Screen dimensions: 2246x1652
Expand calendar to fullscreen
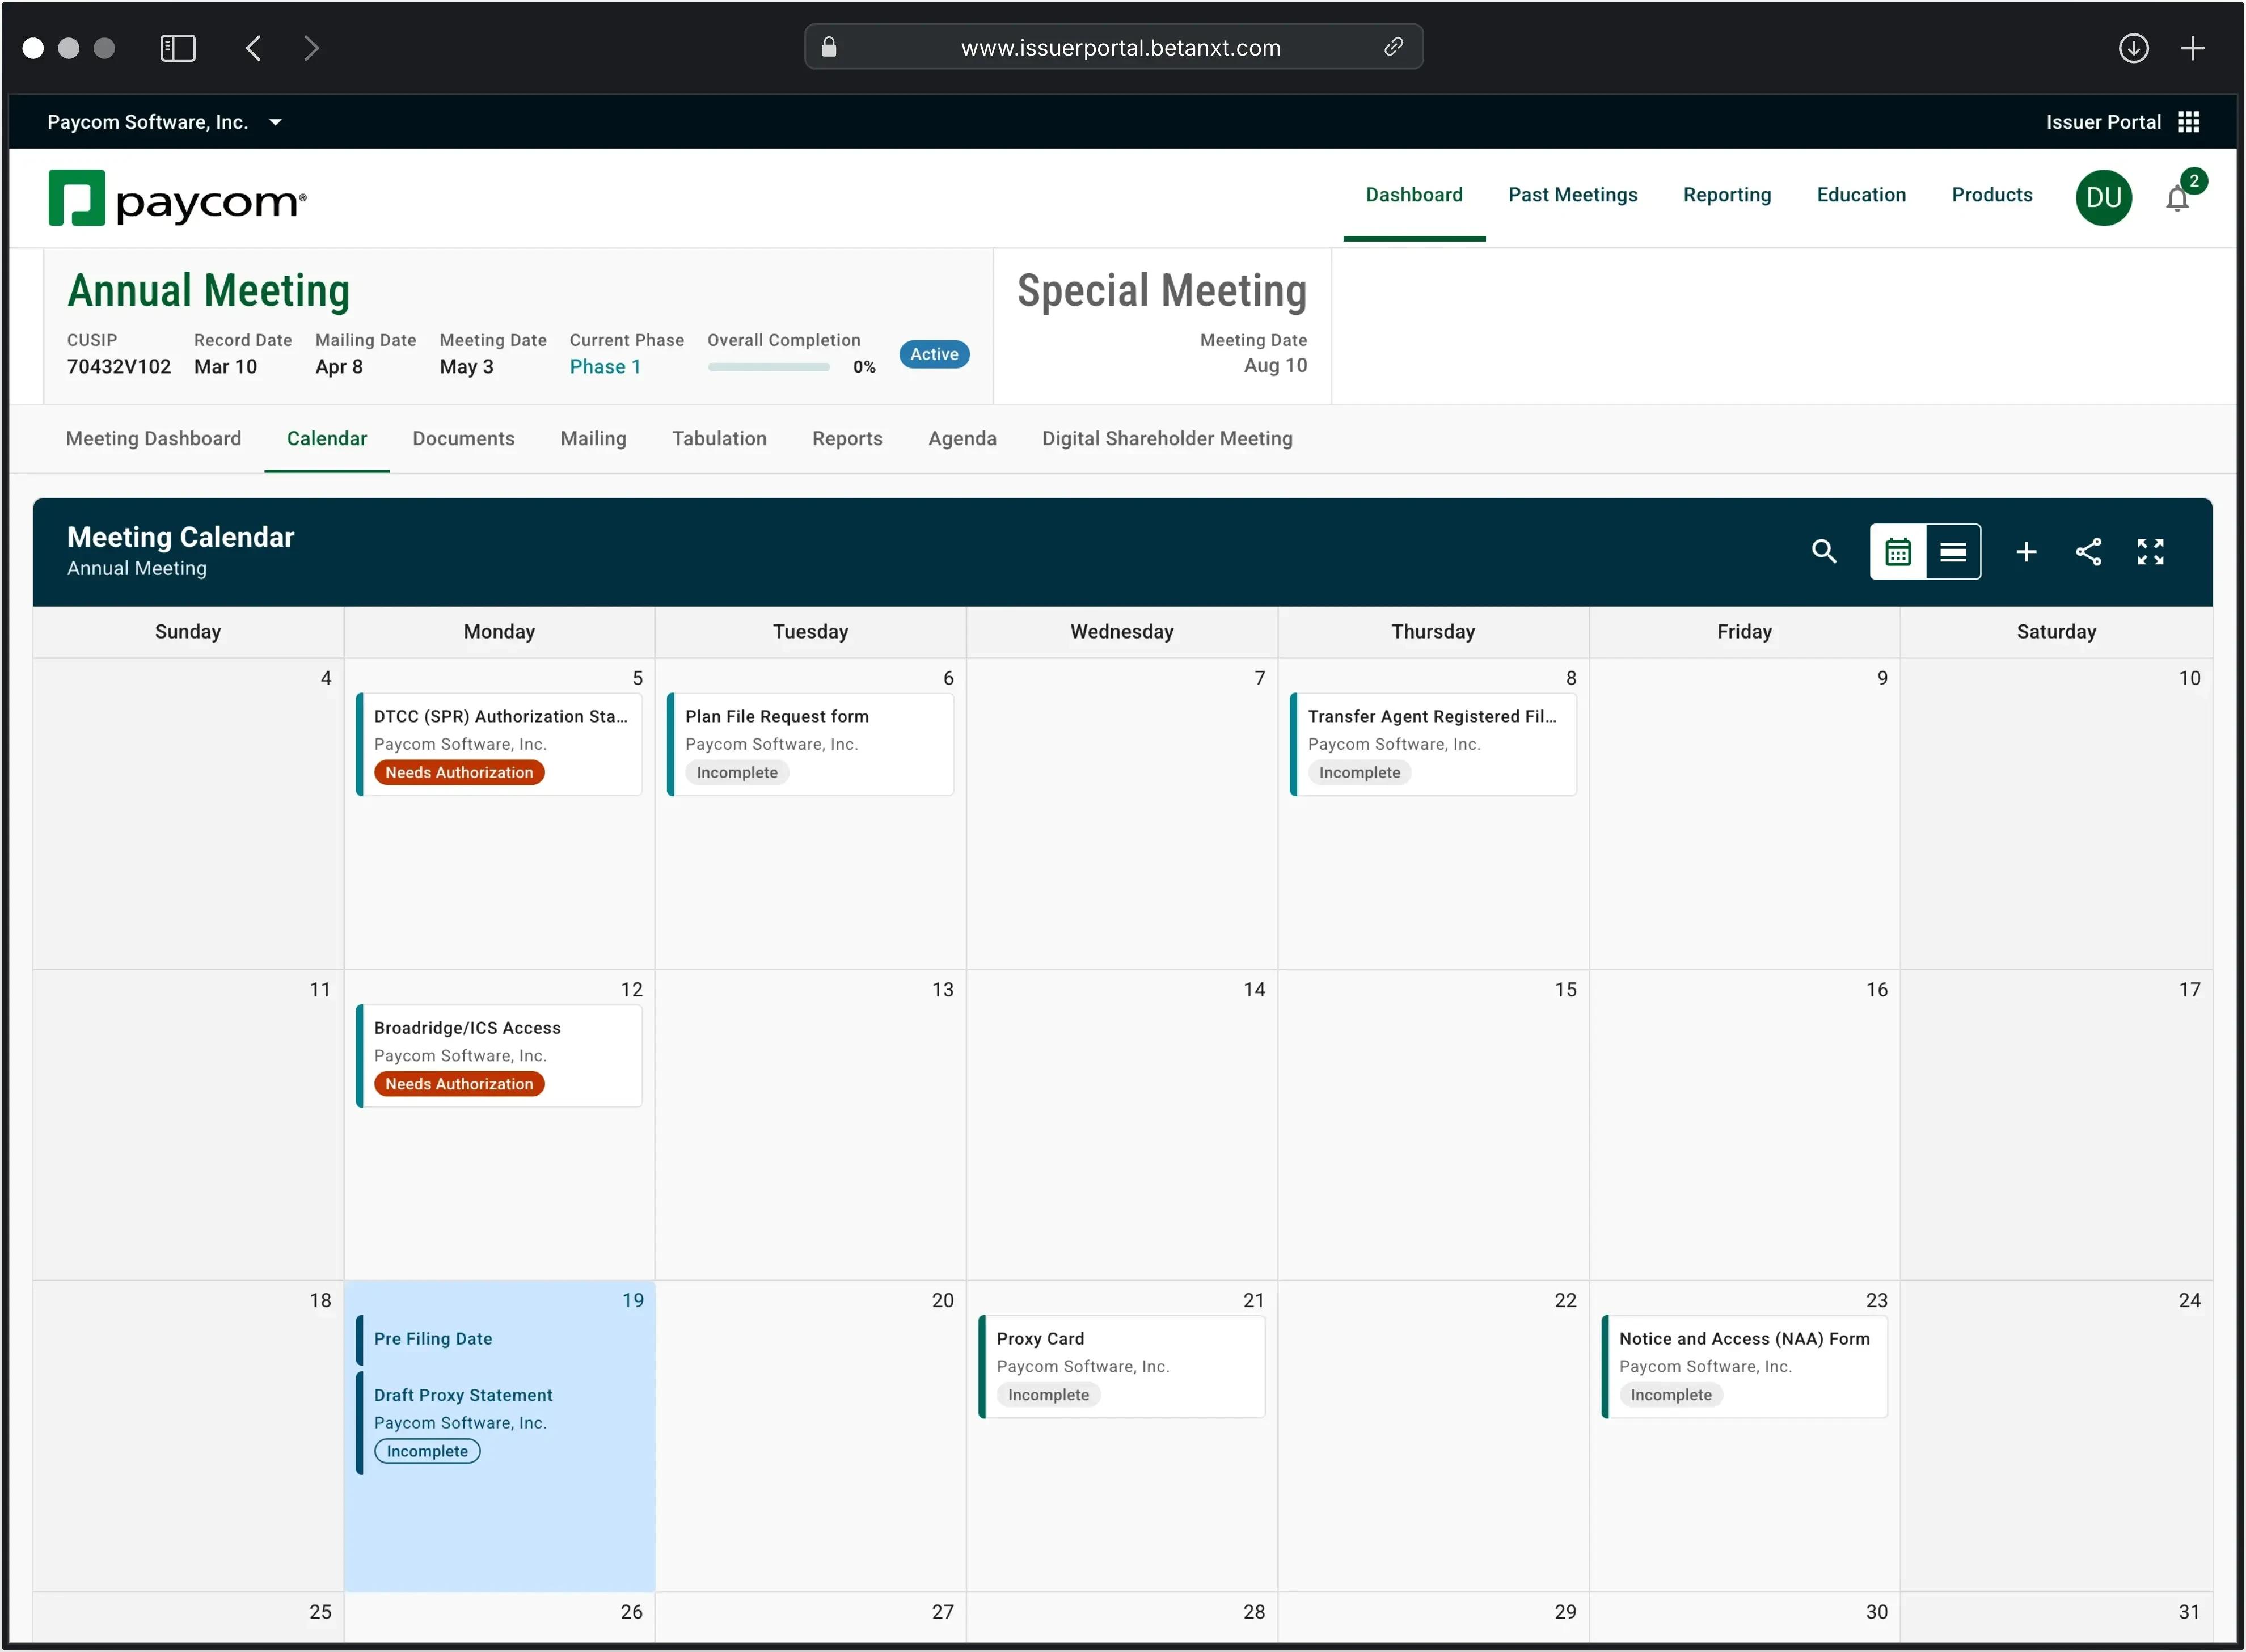2150,551
